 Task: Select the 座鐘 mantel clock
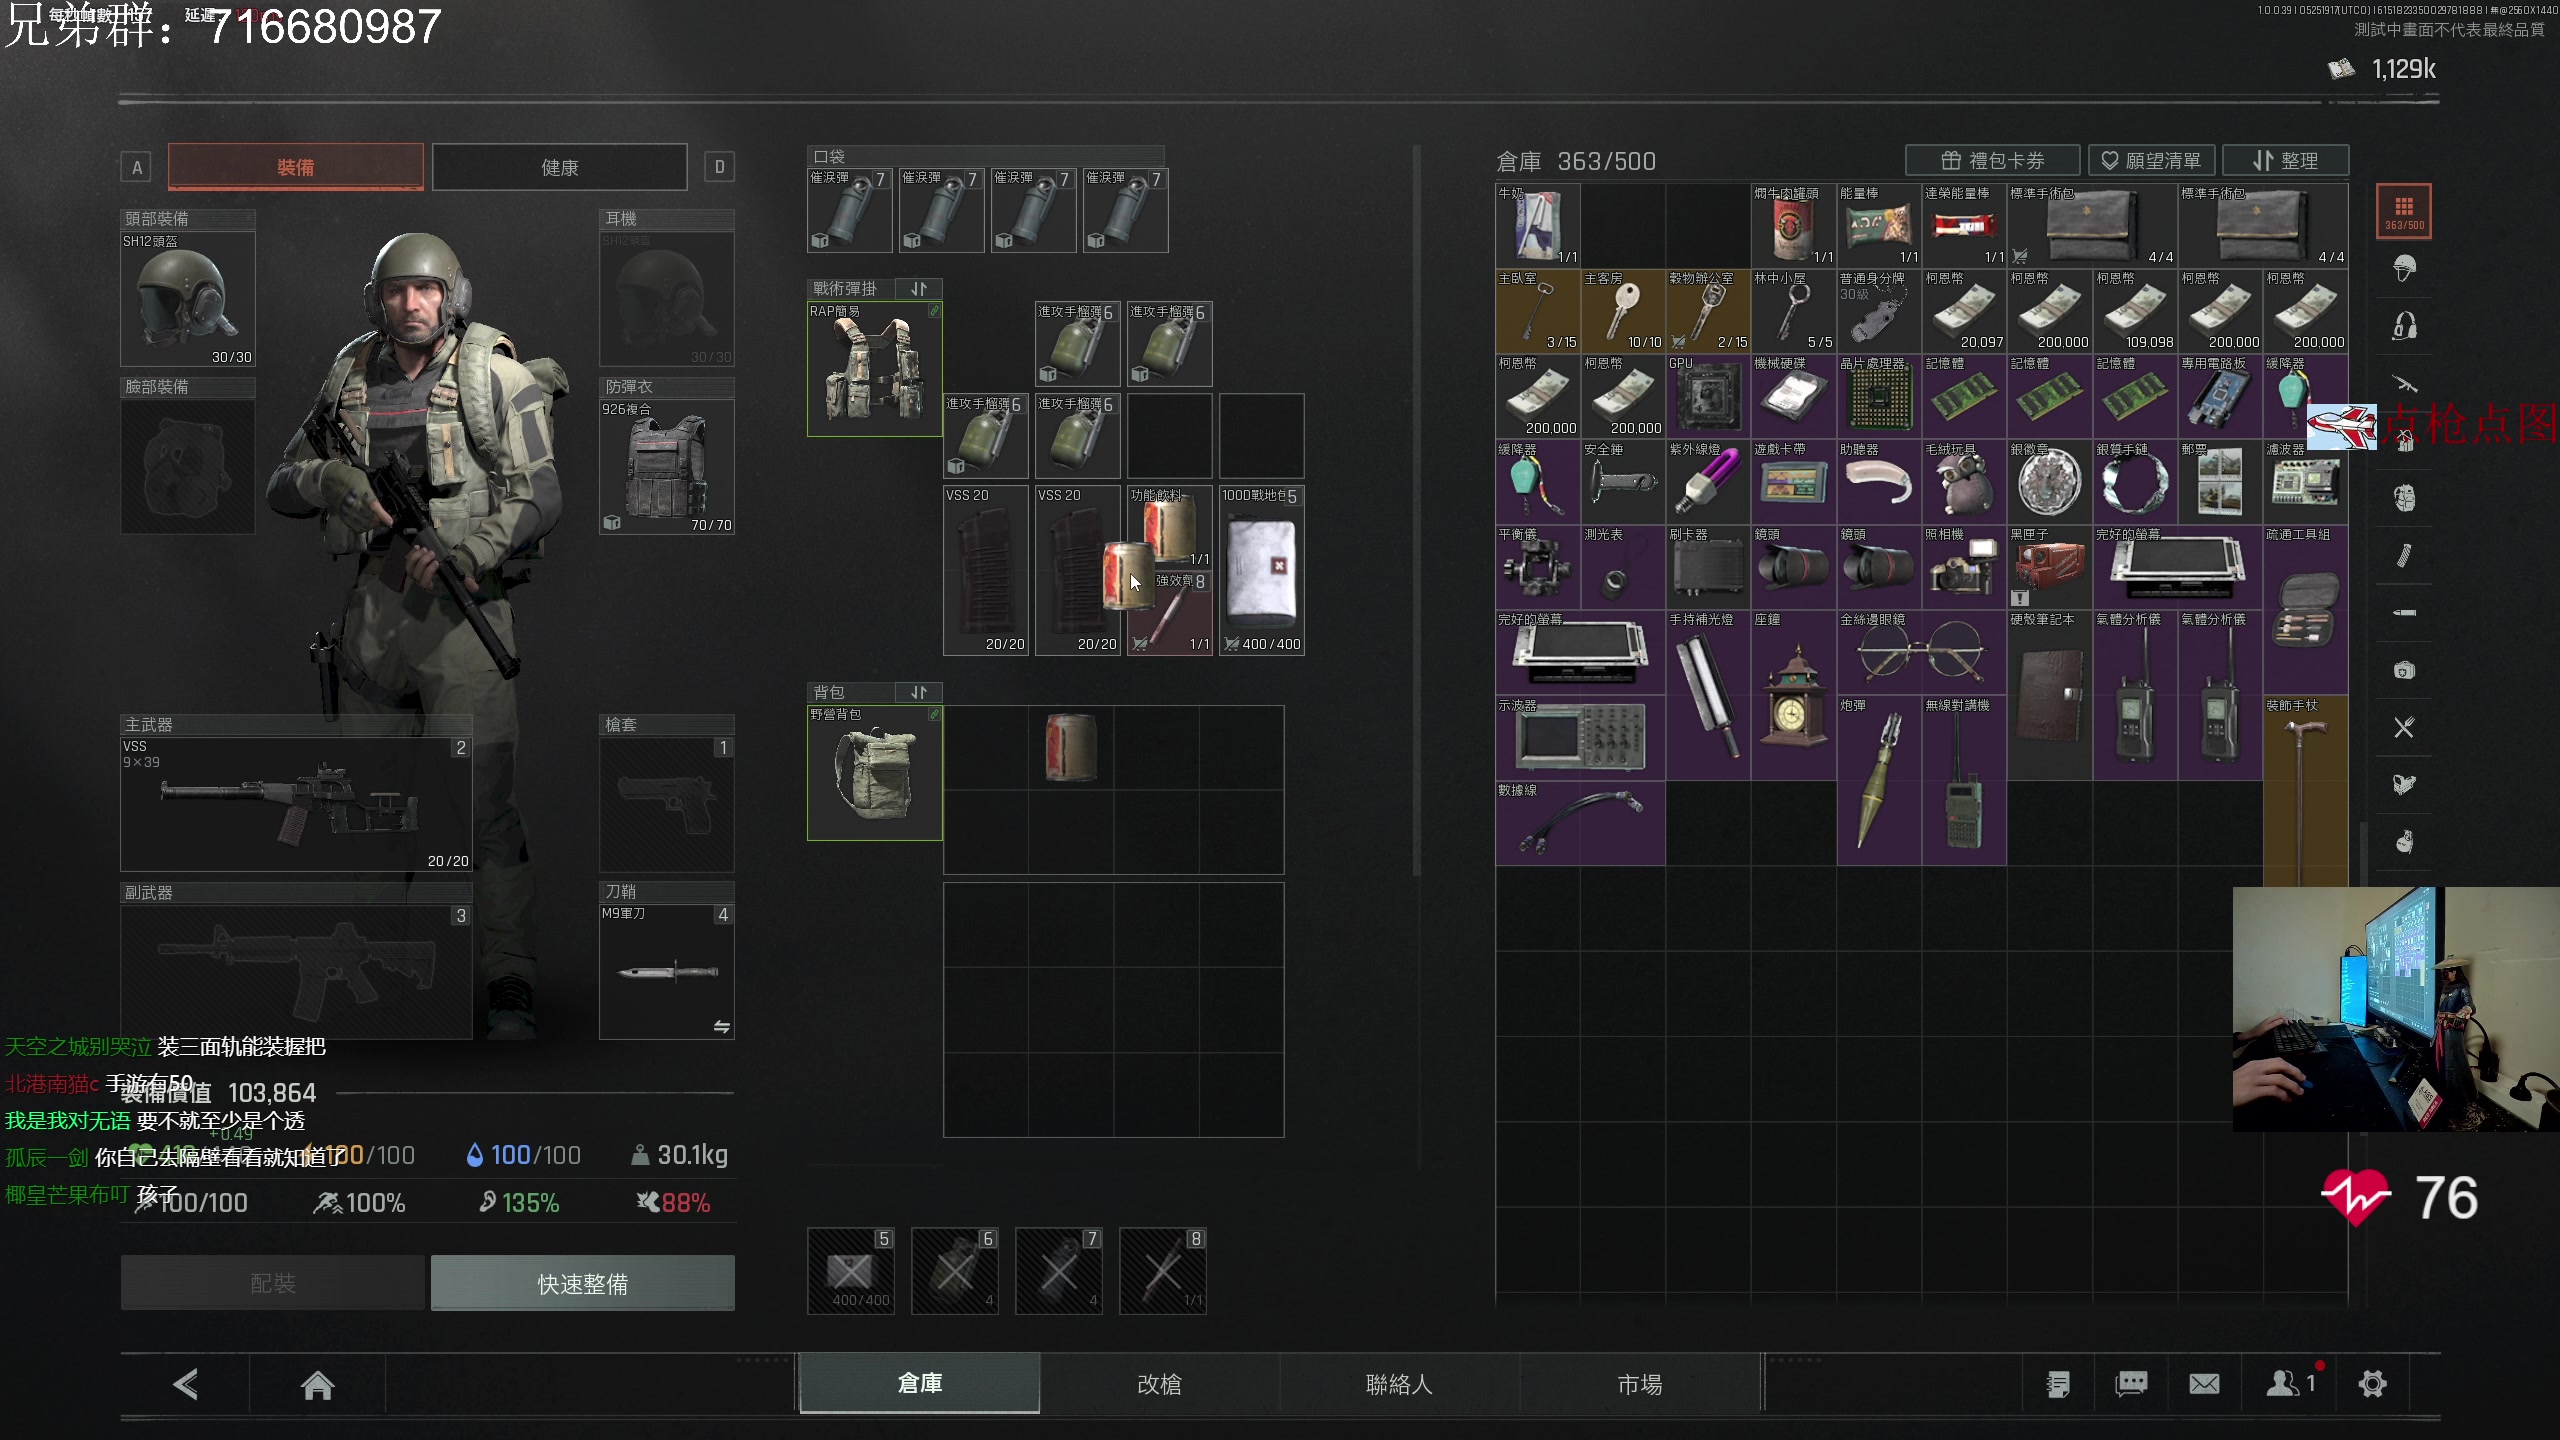[x=1794, y=694]
